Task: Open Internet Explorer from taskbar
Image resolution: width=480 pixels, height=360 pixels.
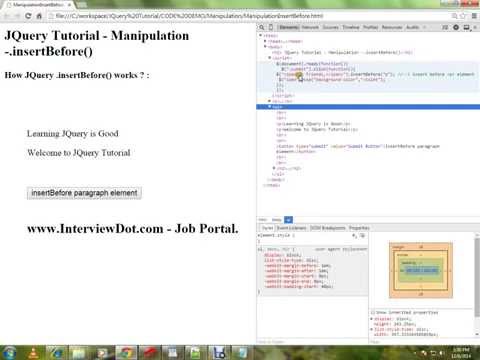Action: pos(56,353)
